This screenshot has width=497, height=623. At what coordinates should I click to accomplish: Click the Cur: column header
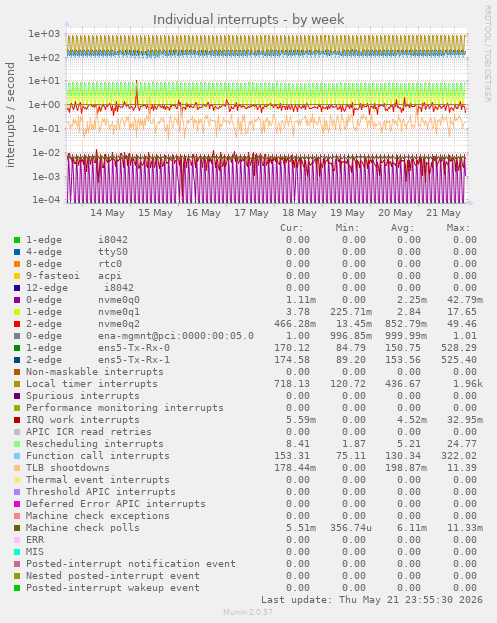(x=292, y=228)
